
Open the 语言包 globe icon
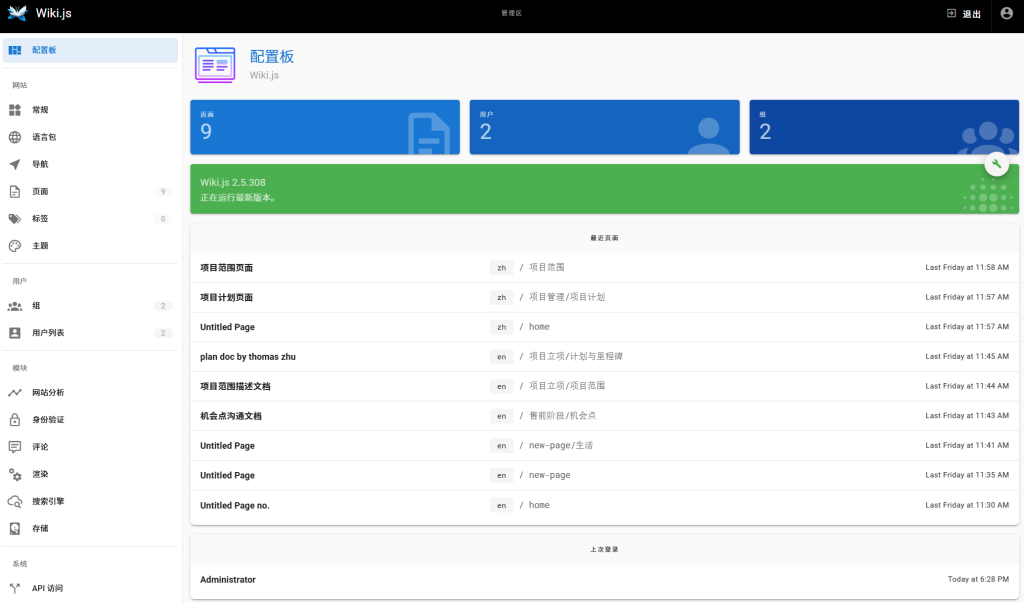click(x=15, y=137)
